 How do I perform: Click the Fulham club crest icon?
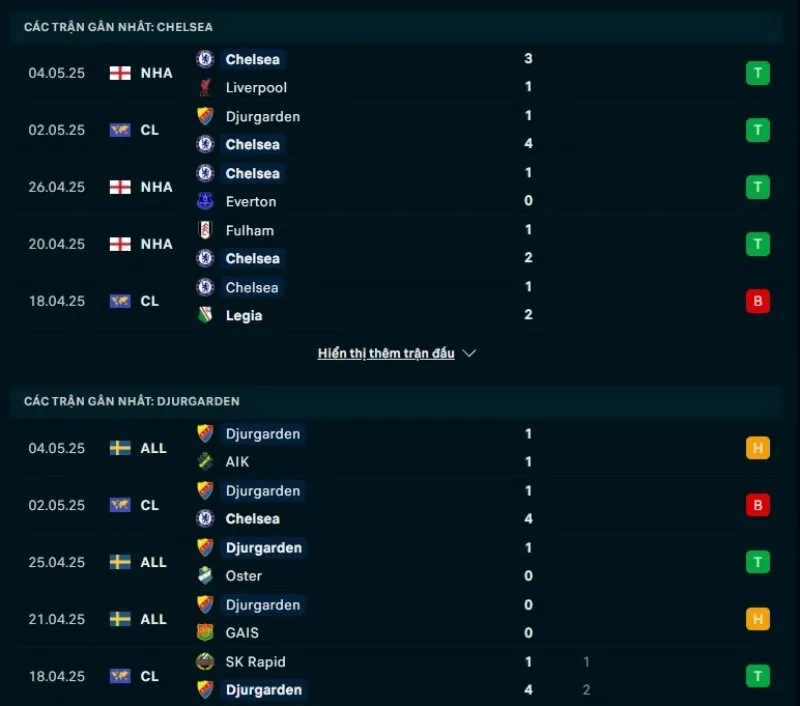205,230
